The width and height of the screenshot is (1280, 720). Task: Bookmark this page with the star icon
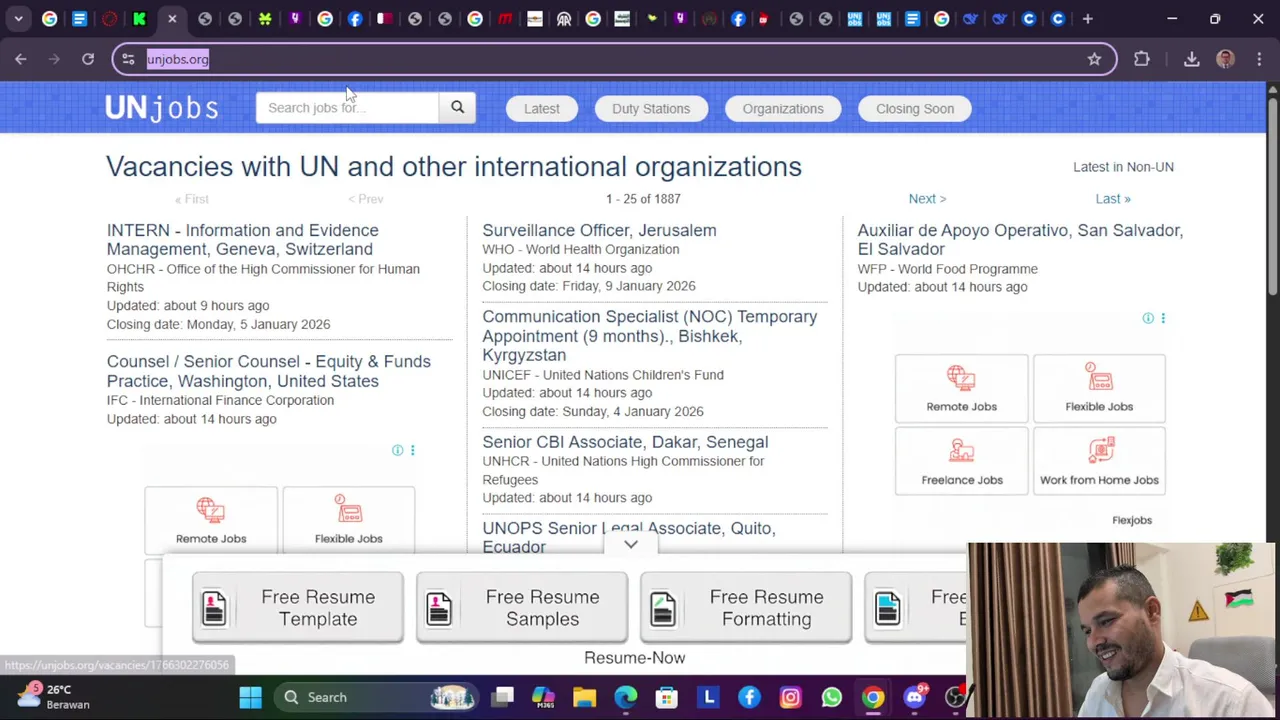pyautogui.click(x=1094, y=59)
